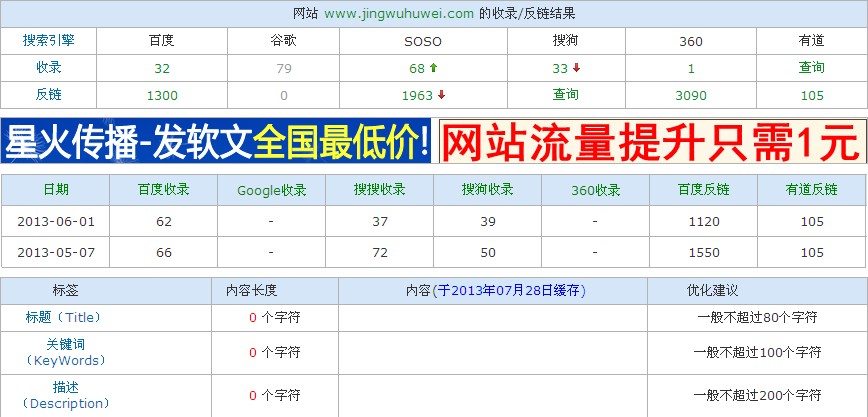Image resolution: width=868 pixels, height=417 pixels.
Task: Click the Google收录 column header
Action: click(272, 191)
